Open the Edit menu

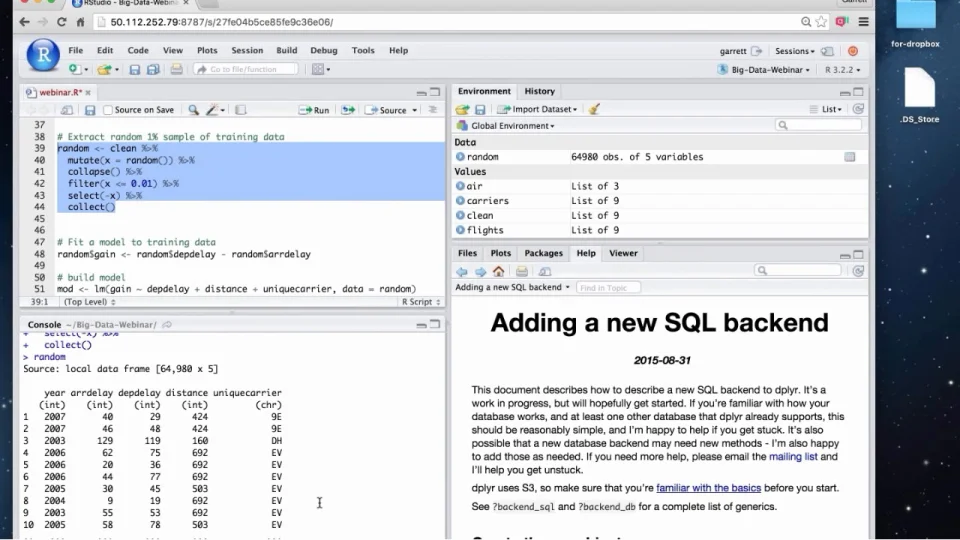105,50
